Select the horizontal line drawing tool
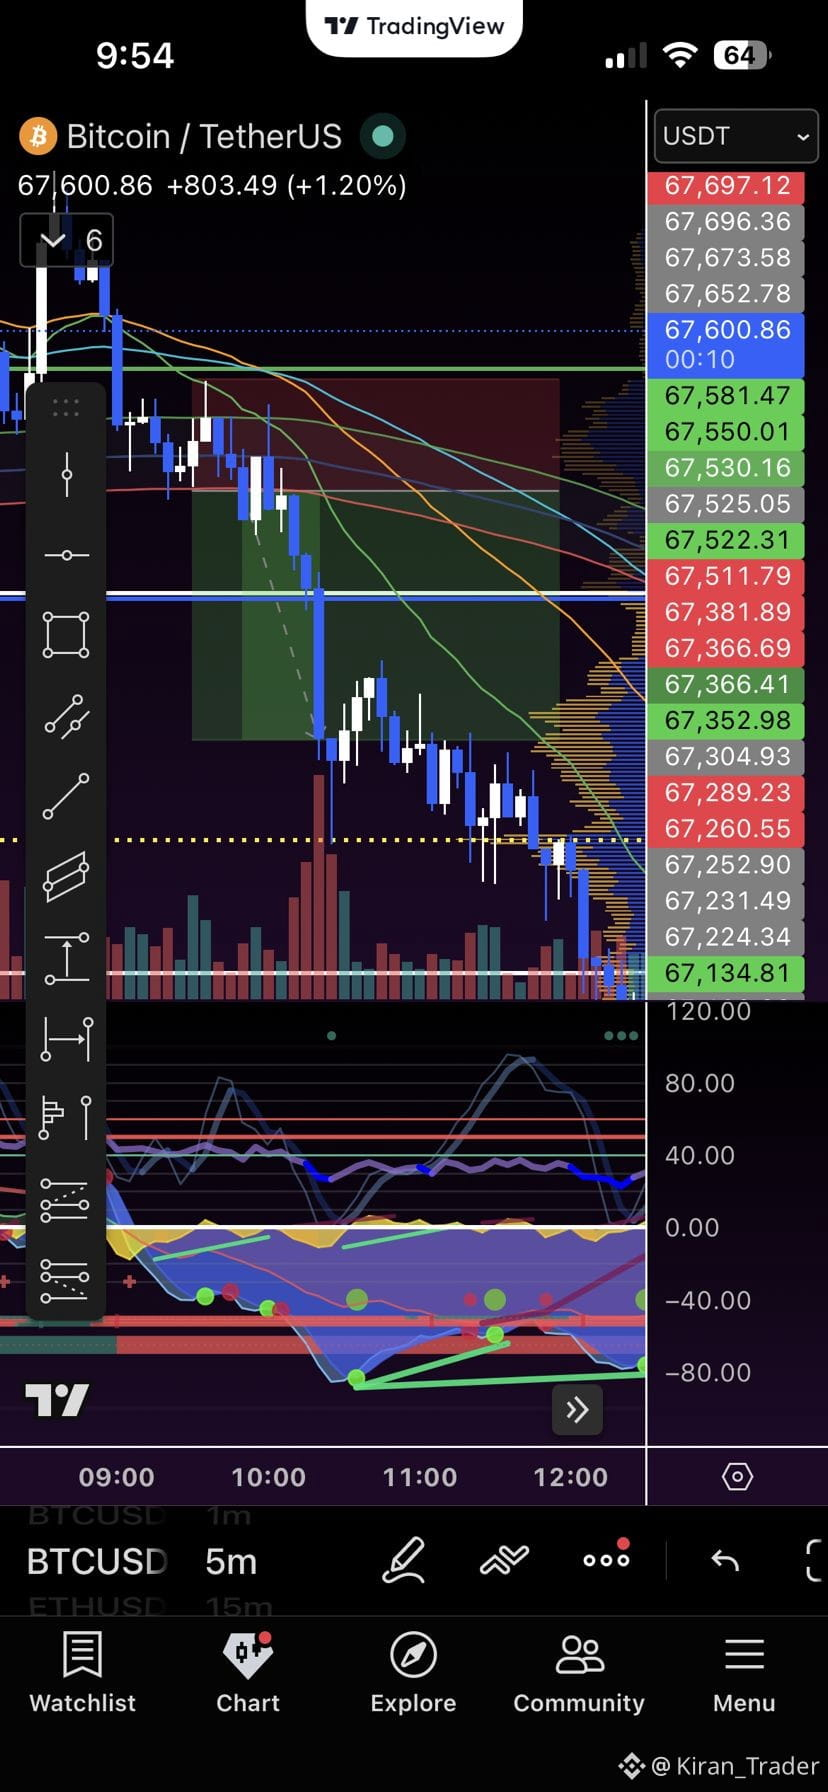Image resolution: width=828 pixels, height=1792 pixels. tap(66, 555)
